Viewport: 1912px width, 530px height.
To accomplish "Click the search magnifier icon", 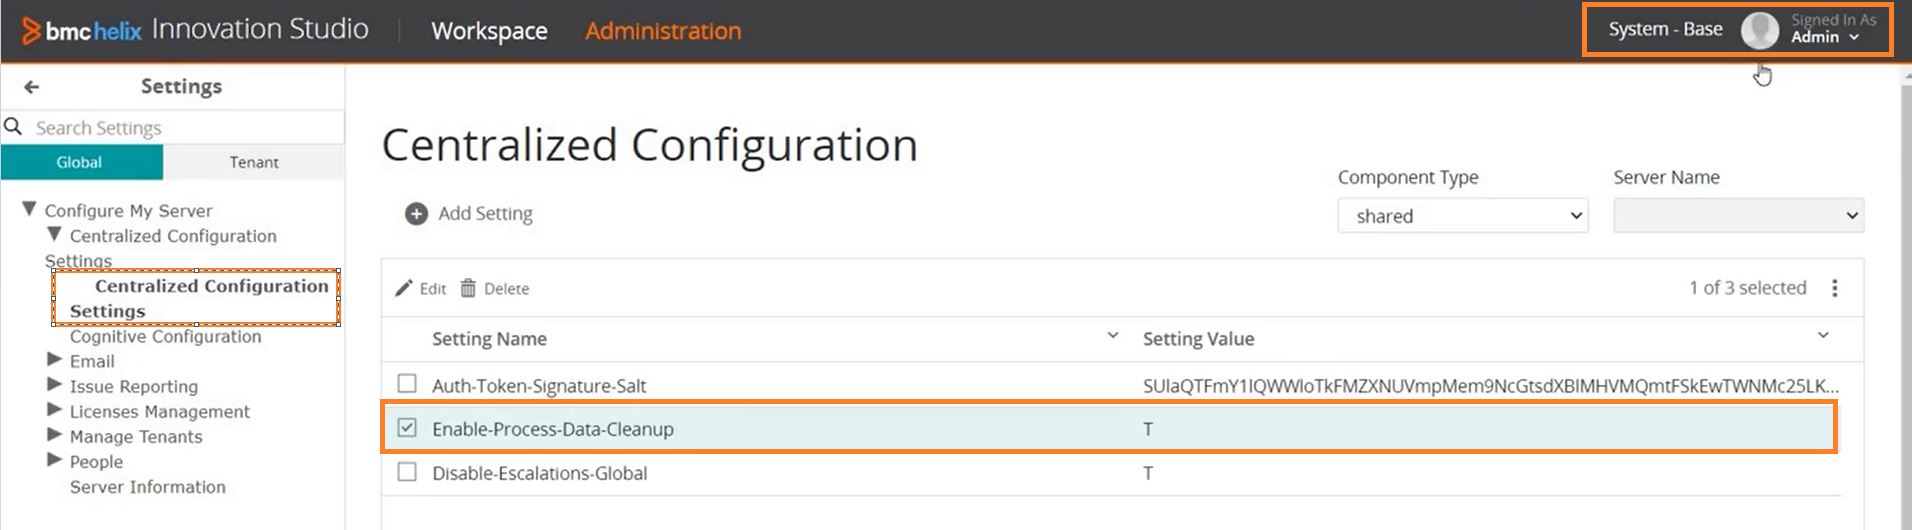I will [13, 126].
